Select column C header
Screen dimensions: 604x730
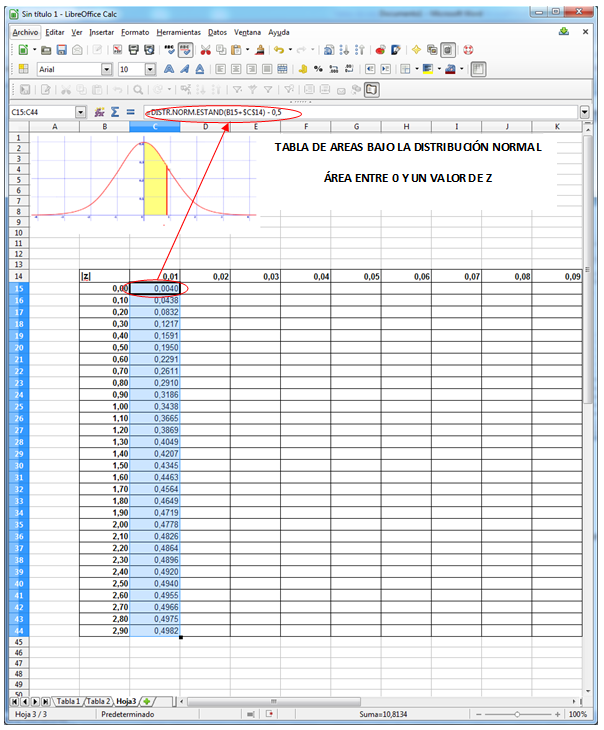click(155, 127)
